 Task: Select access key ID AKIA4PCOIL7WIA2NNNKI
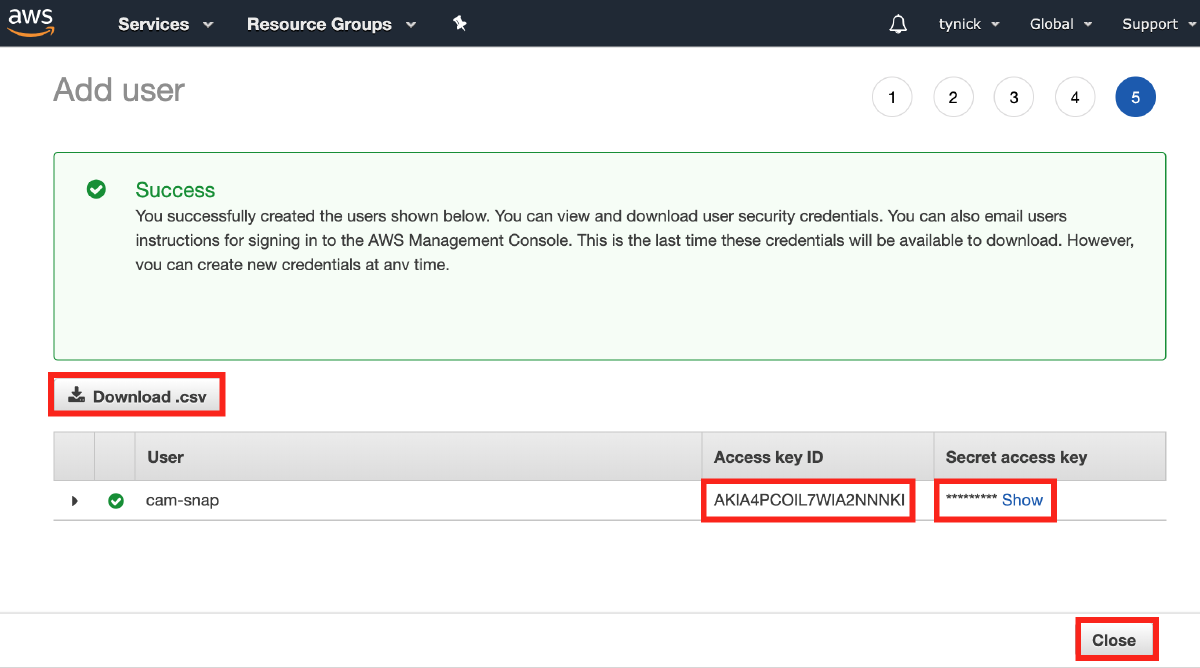point(809,500)
